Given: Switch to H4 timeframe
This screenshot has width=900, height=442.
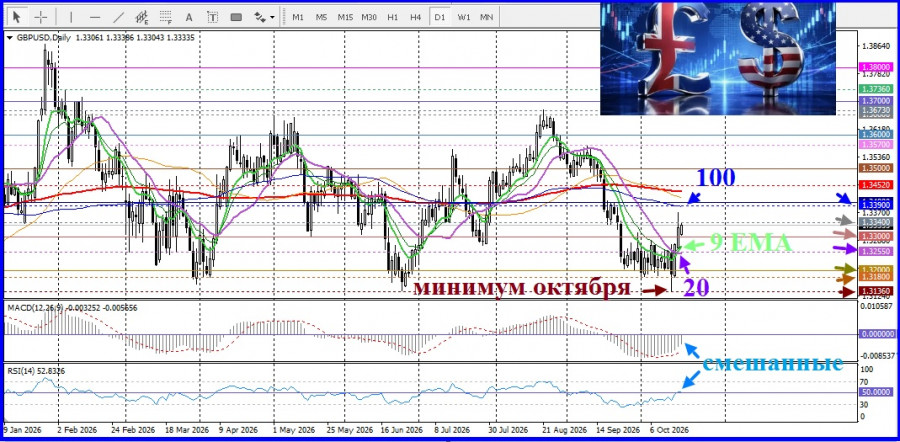Looking at the screenshot, I should click(x=416, y=17).
